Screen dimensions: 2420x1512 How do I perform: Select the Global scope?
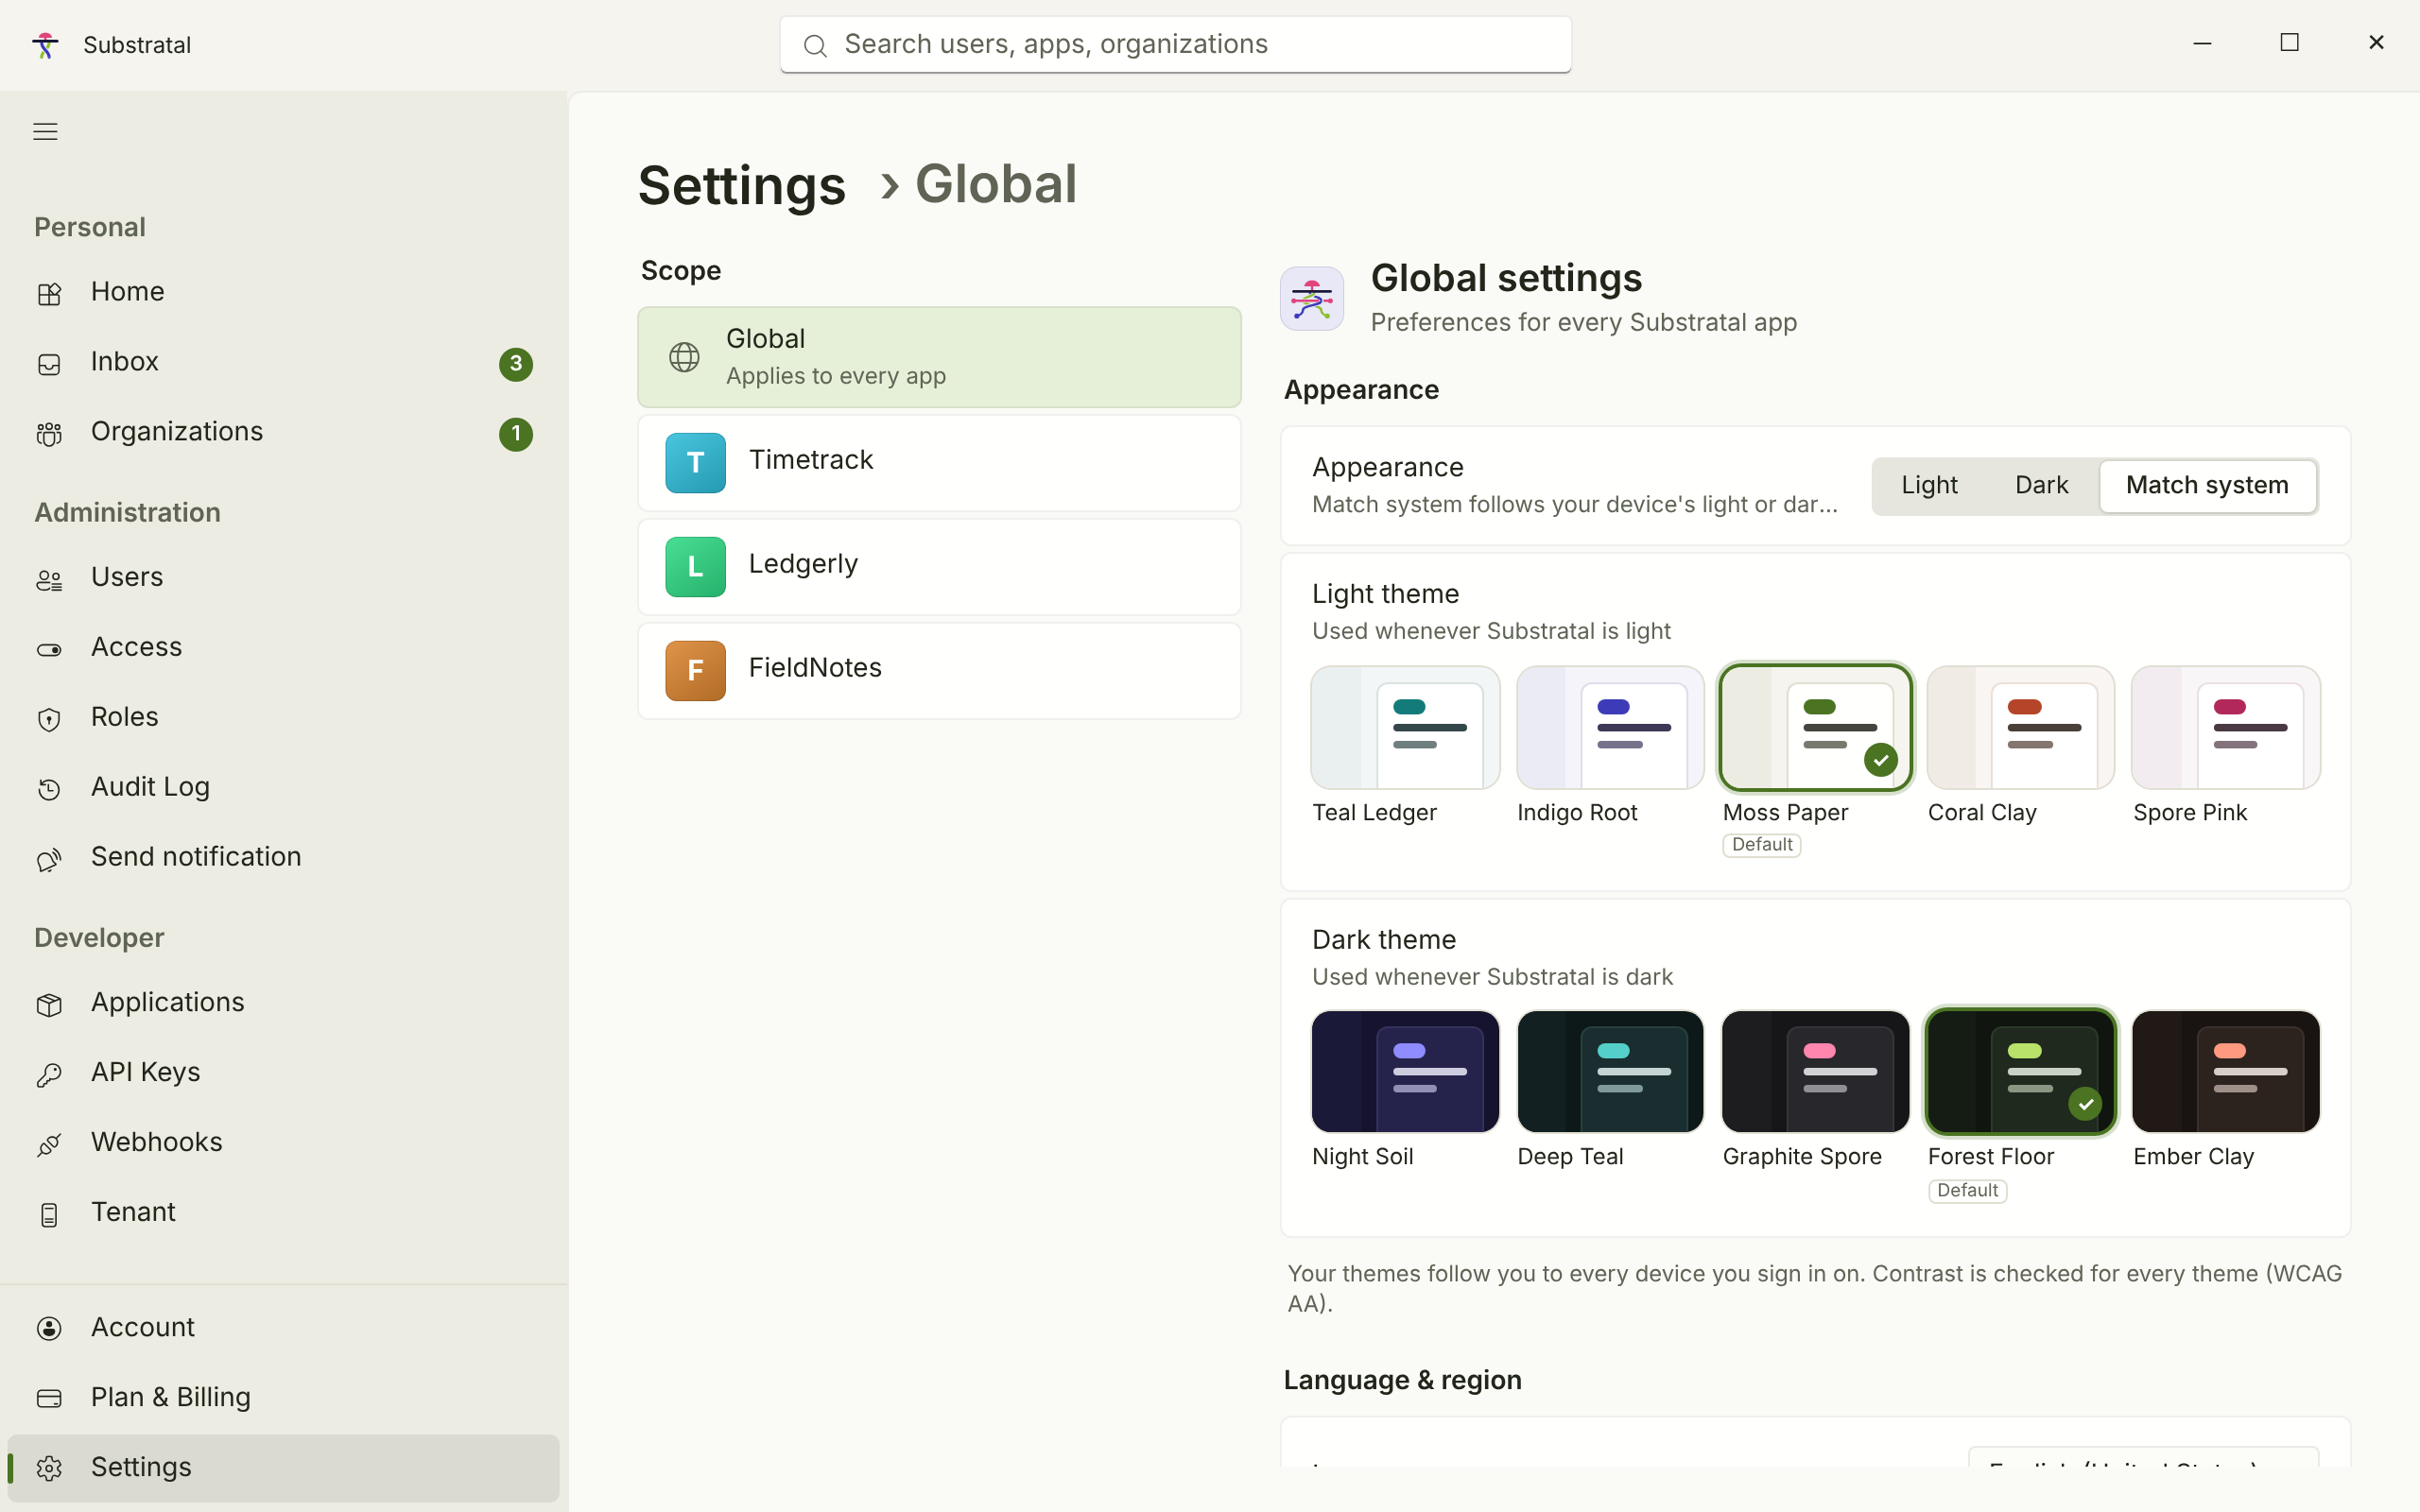tap(939, 357)
